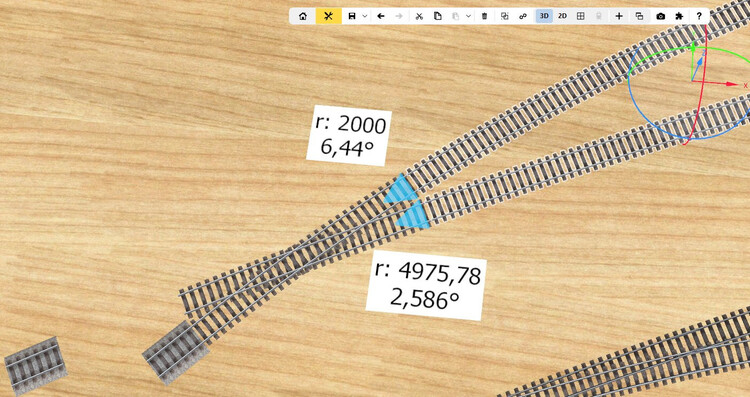Click the group objects icon
The image size is (750, 397).
pyautogui.click(x=504, y=16)
